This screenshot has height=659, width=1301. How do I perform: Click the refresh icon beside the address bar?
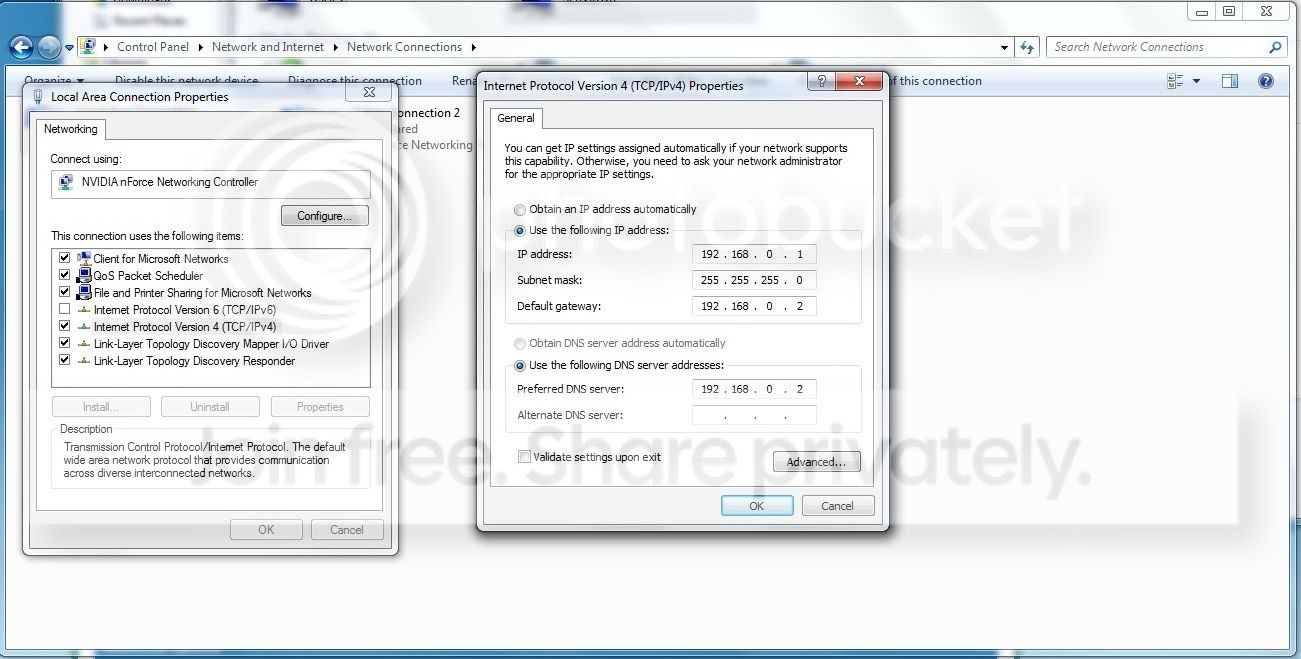1027,47
